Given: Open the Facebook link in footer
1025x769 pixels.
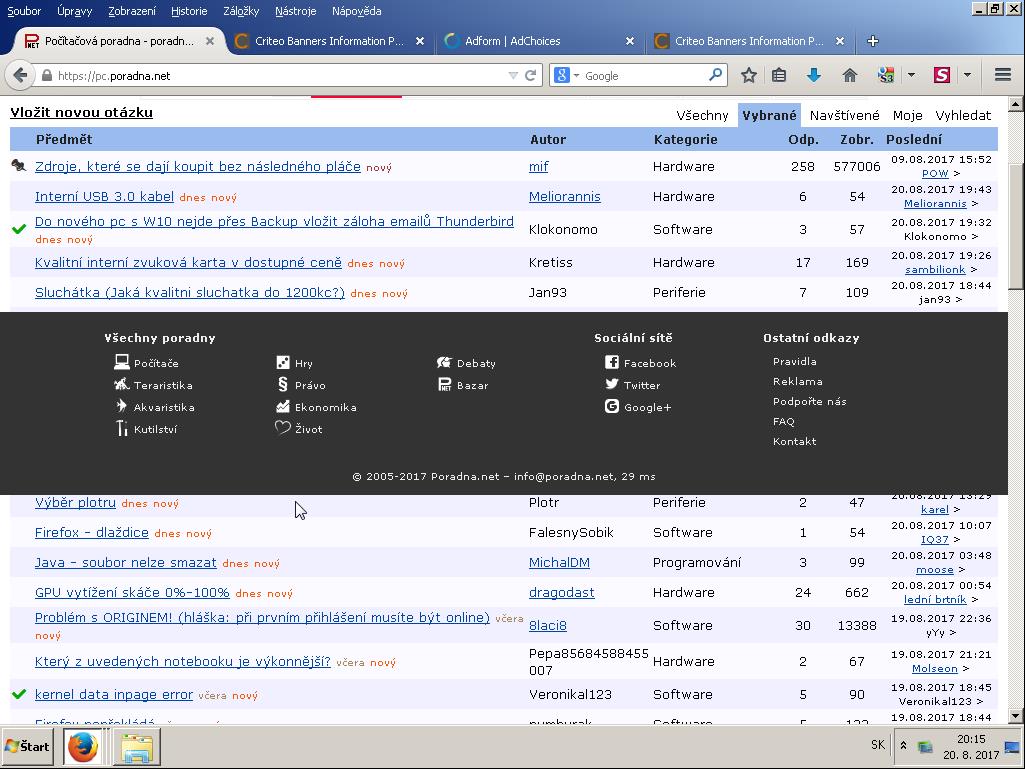Looking at the screenshot, I should tap(649, 363).
